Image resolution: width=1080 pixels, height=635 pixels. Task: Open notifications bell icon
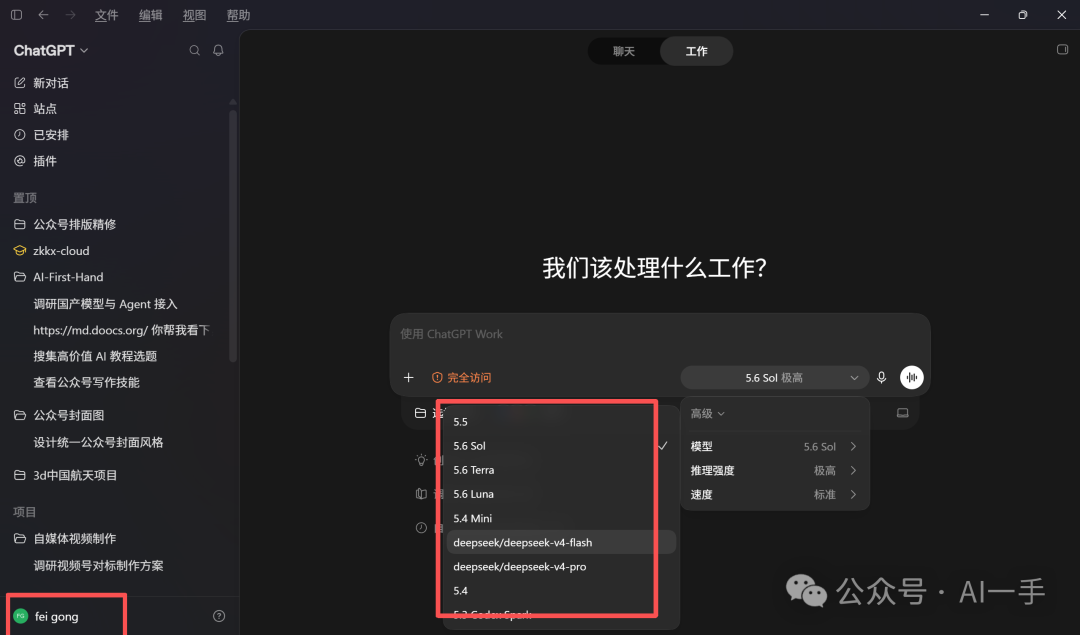(x=218, y=50)
